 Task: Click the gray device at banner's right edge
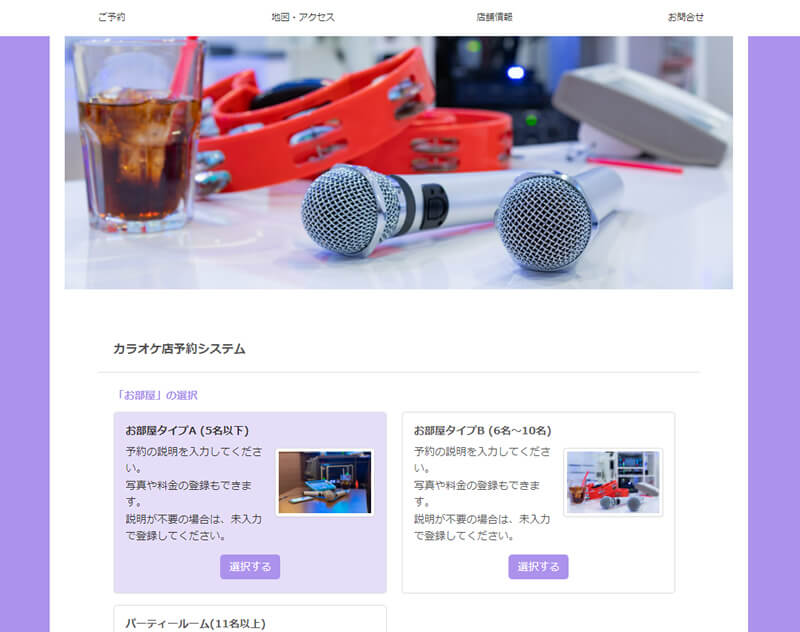[640, 110]
